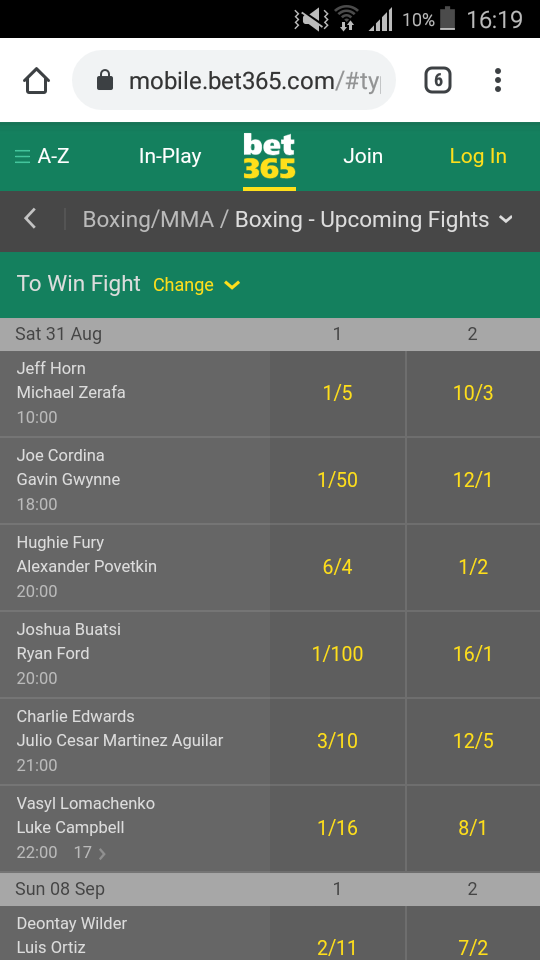Tap the padlock icon in address bar
The height and width of the screenshot is (960, 540).
105,80
